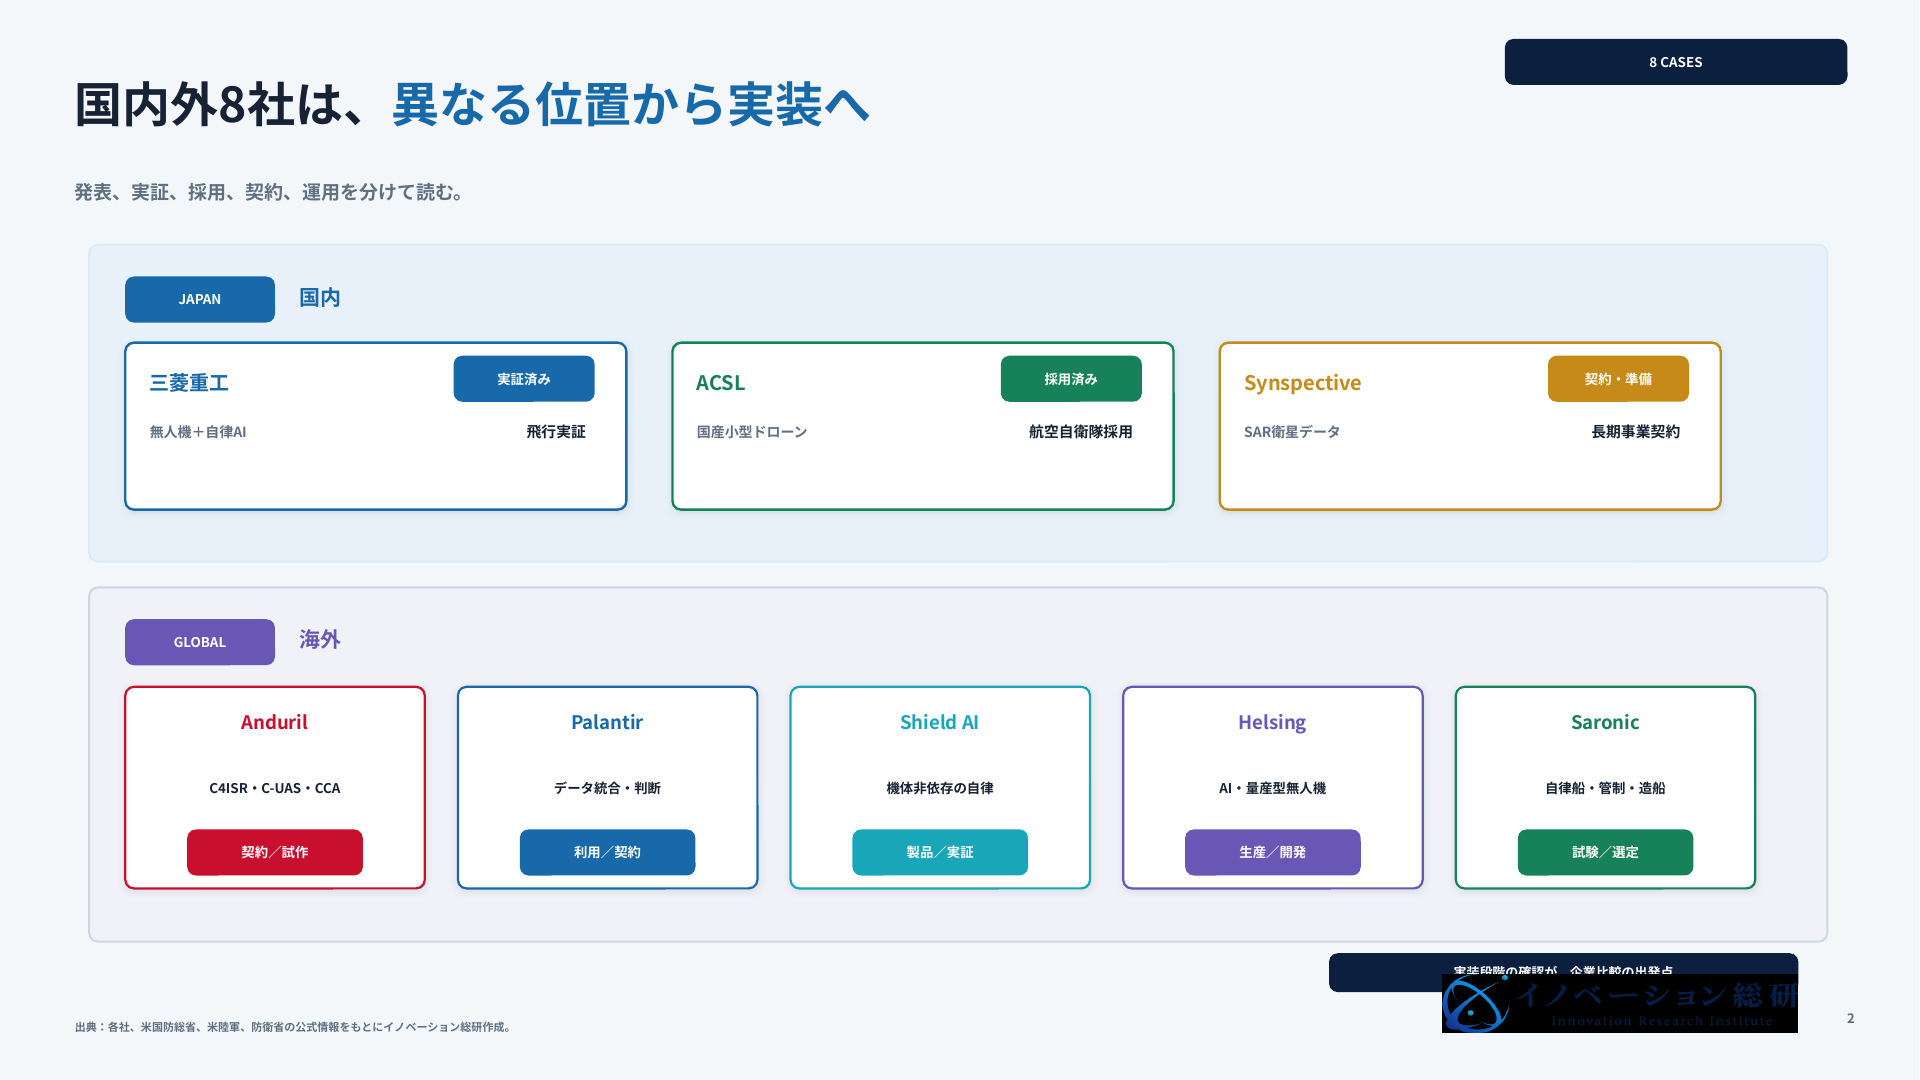Click the C4ISR・C-UAS・CCA text
This screenshot has width=1920, height=1080.
(x=275, y=788)
